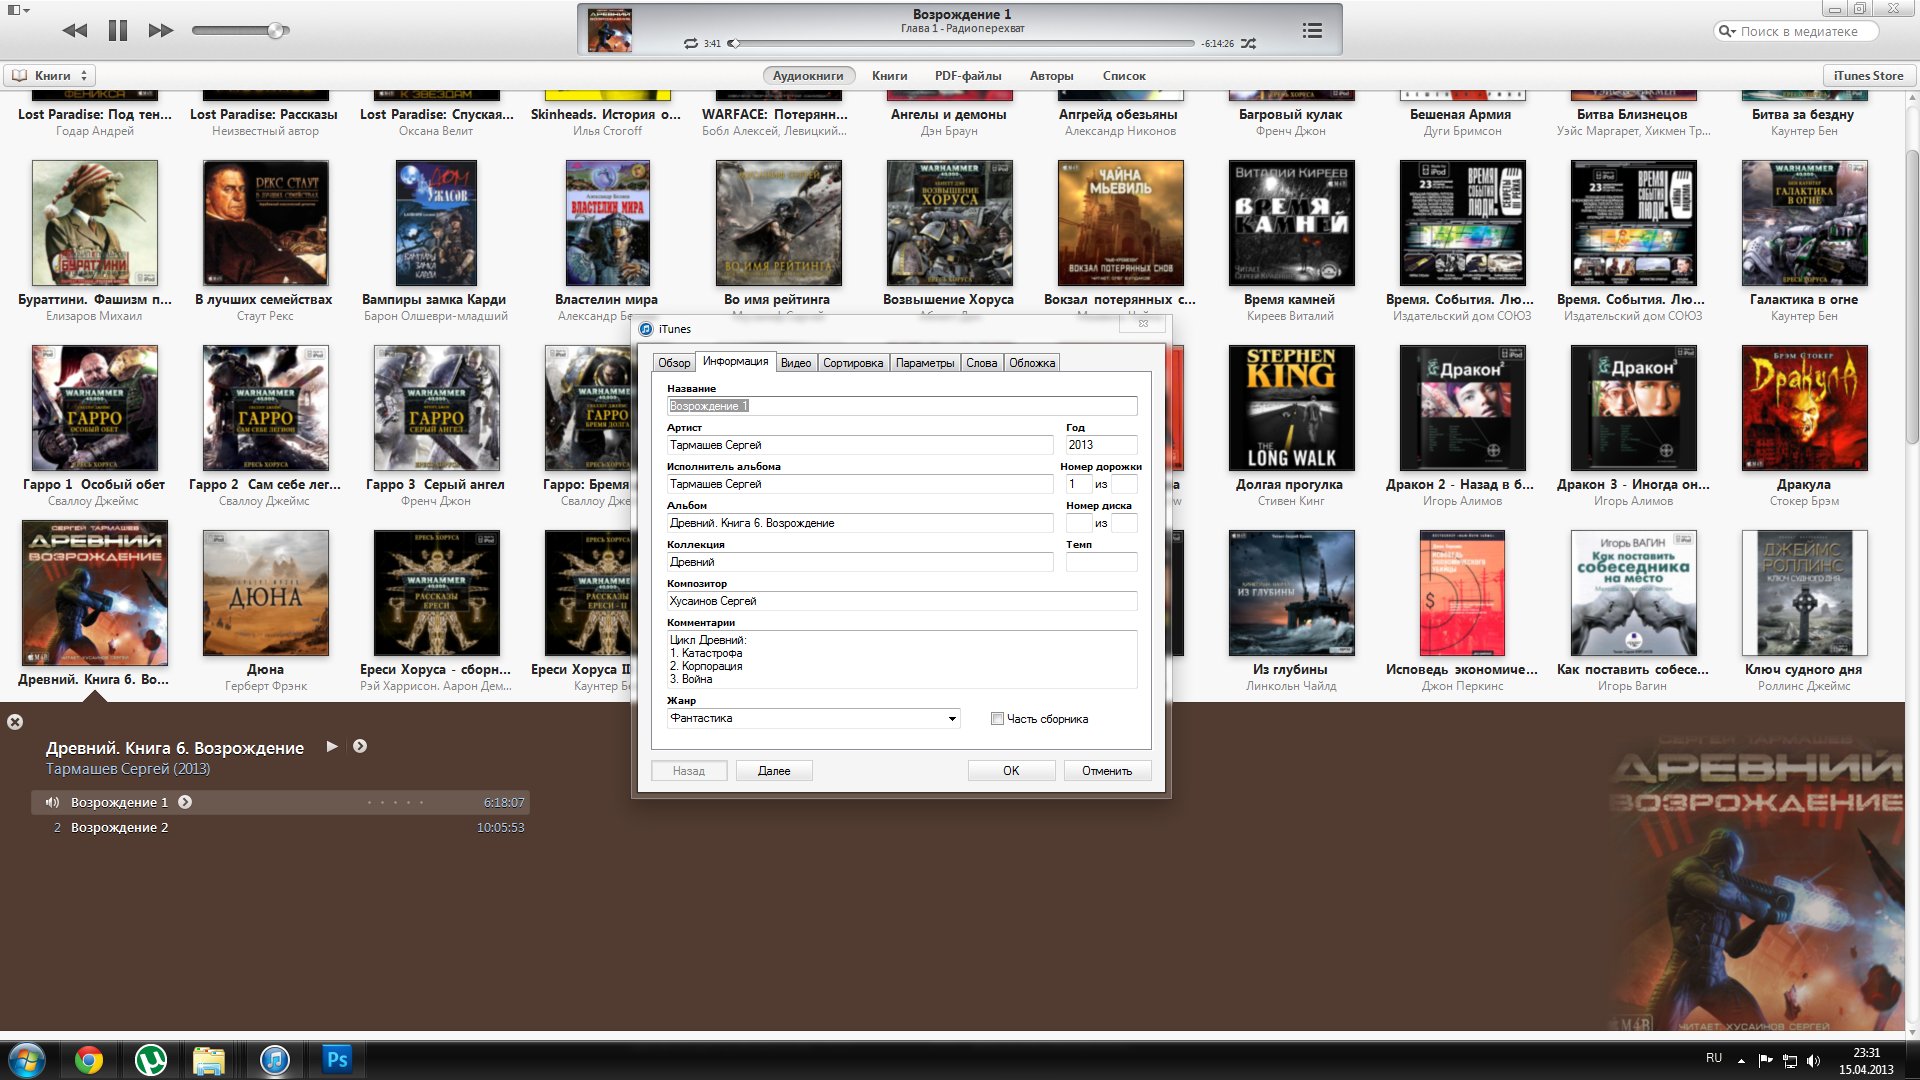Select the Дюна audiobook cover
Screen dimensions: 1920x1080
(266, 593)
